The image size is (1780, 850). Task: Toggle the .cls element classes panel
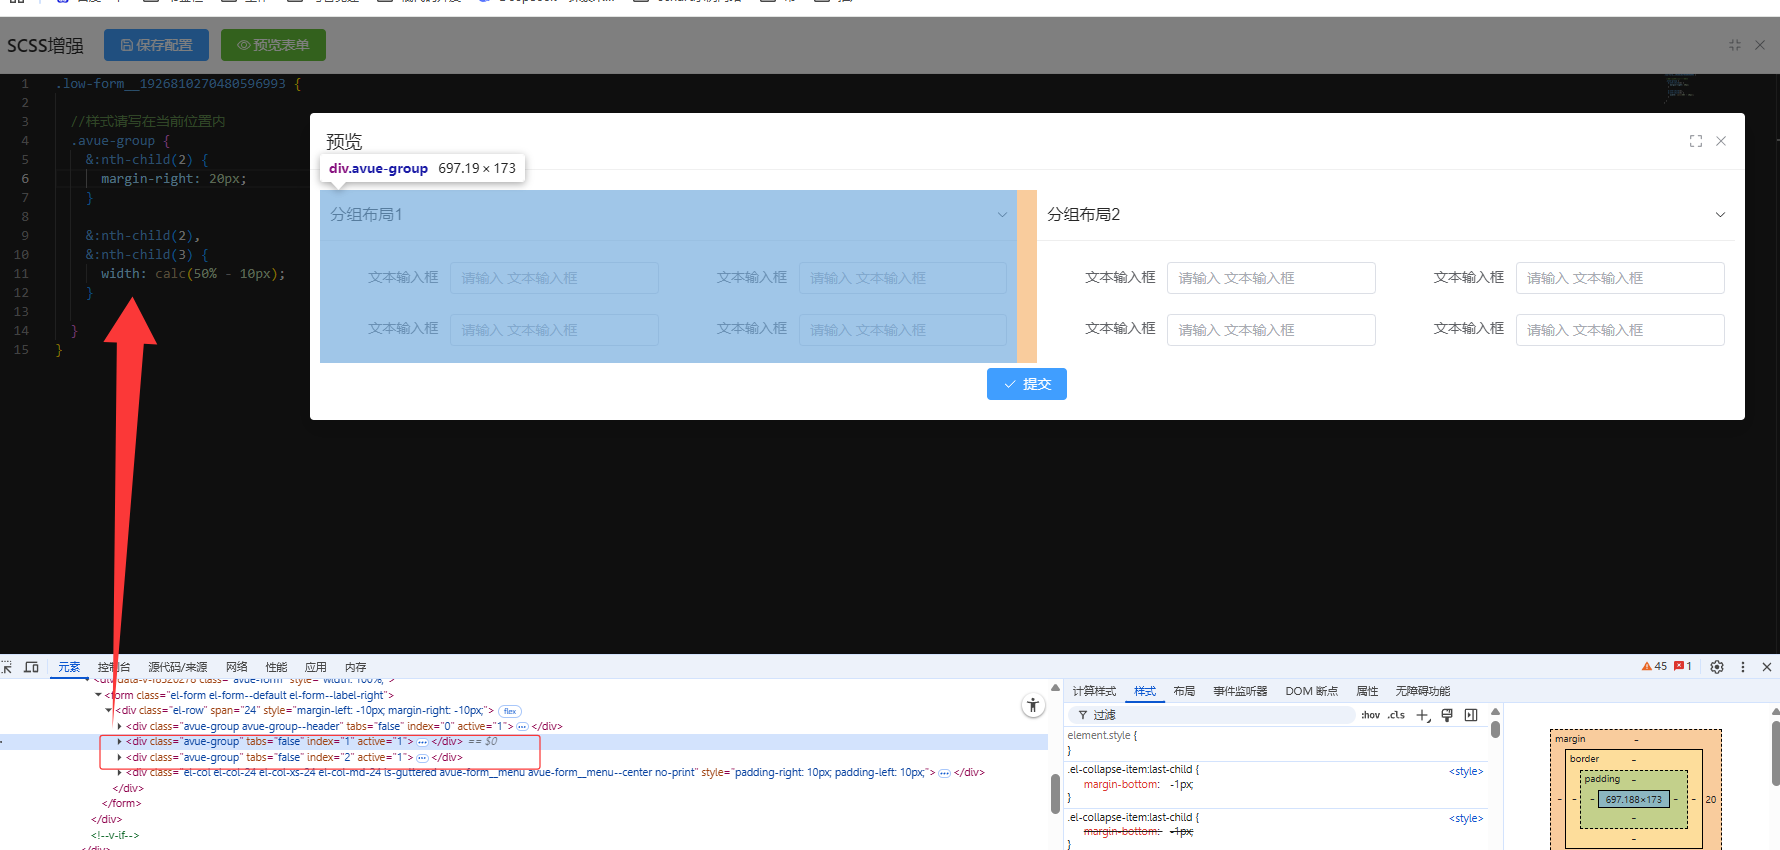(x=1396, y=715)
